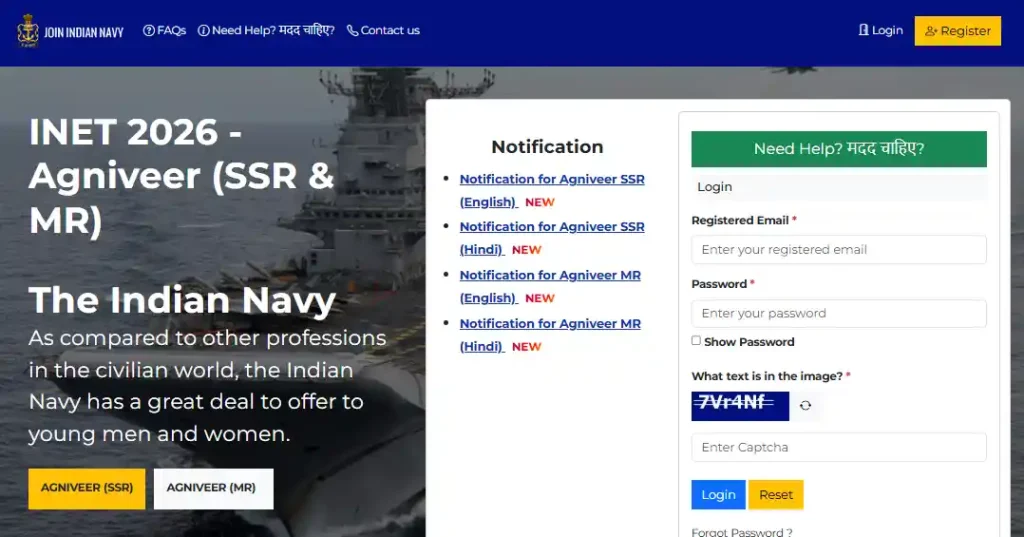1024x537 pixels.
Task: Refresh the captcha image
Action: coord(805,406)
